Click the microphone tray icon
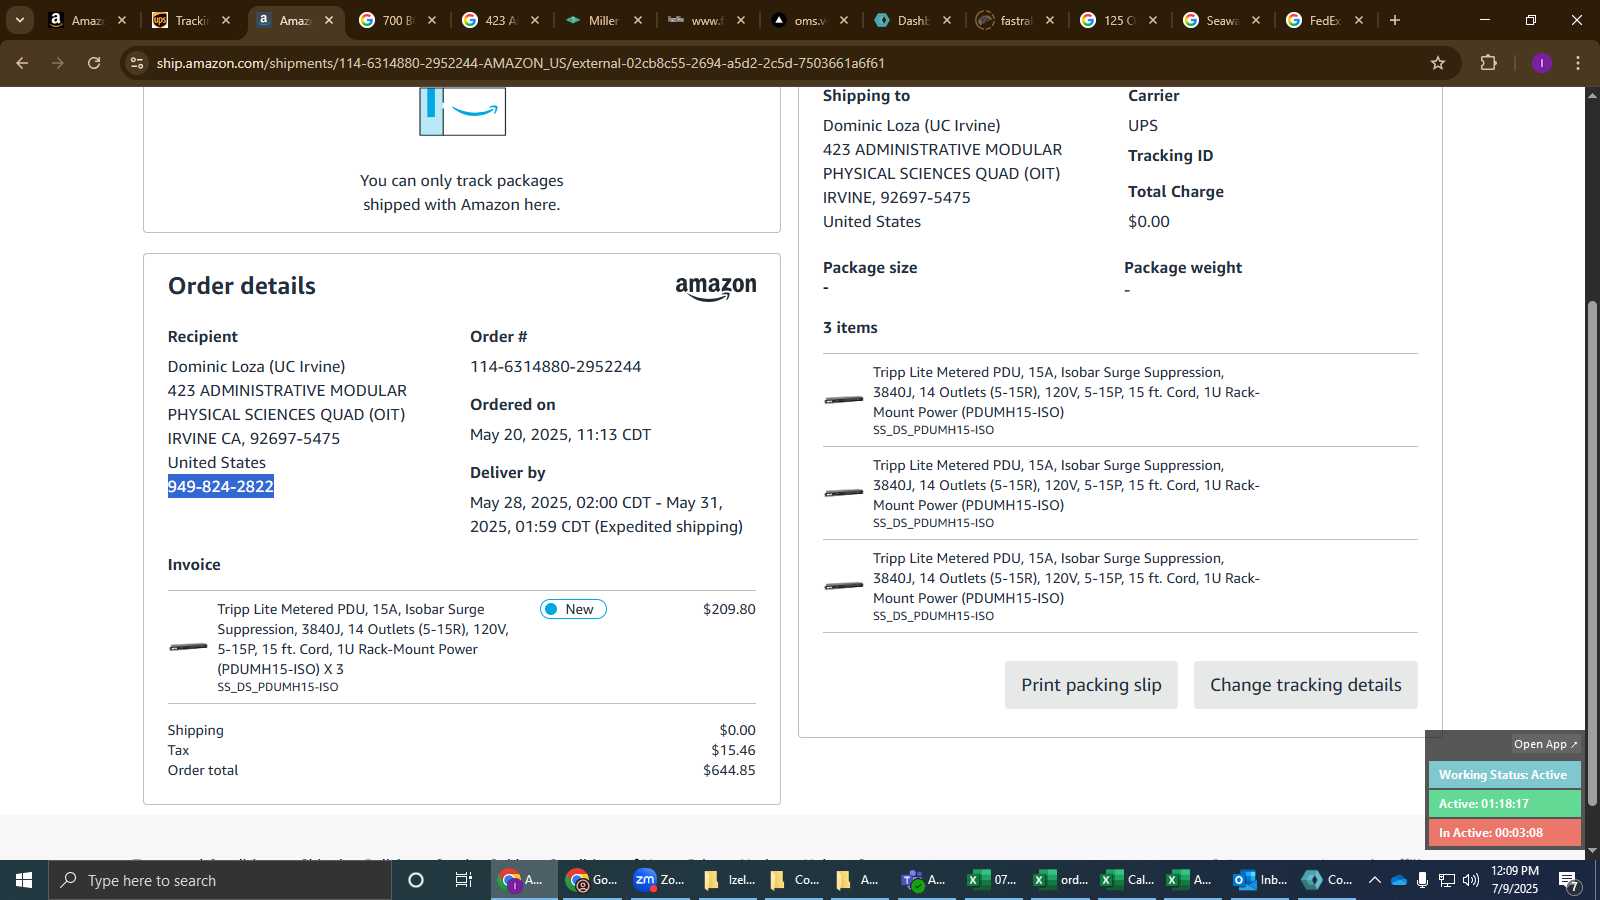1600x900 pixels. click(x=1423, y=880)
